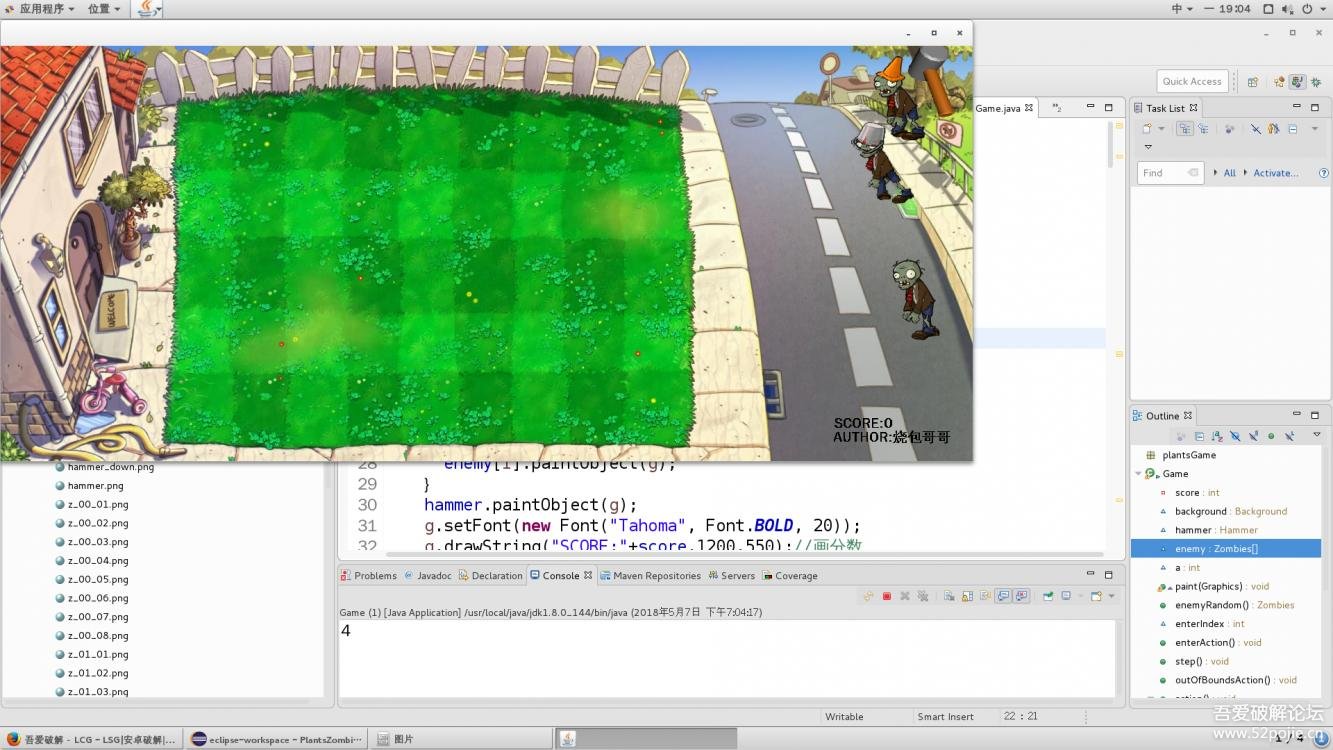Click Synchronize Changed icon in Task List
Screen dimensions: 1333x750
pos(1273,128)
